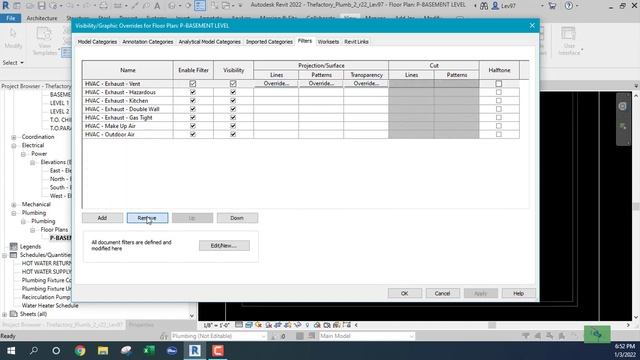Click horizontal scrollbar thumb below drawing area
The image size is (640, 360).
pos(492,325)
